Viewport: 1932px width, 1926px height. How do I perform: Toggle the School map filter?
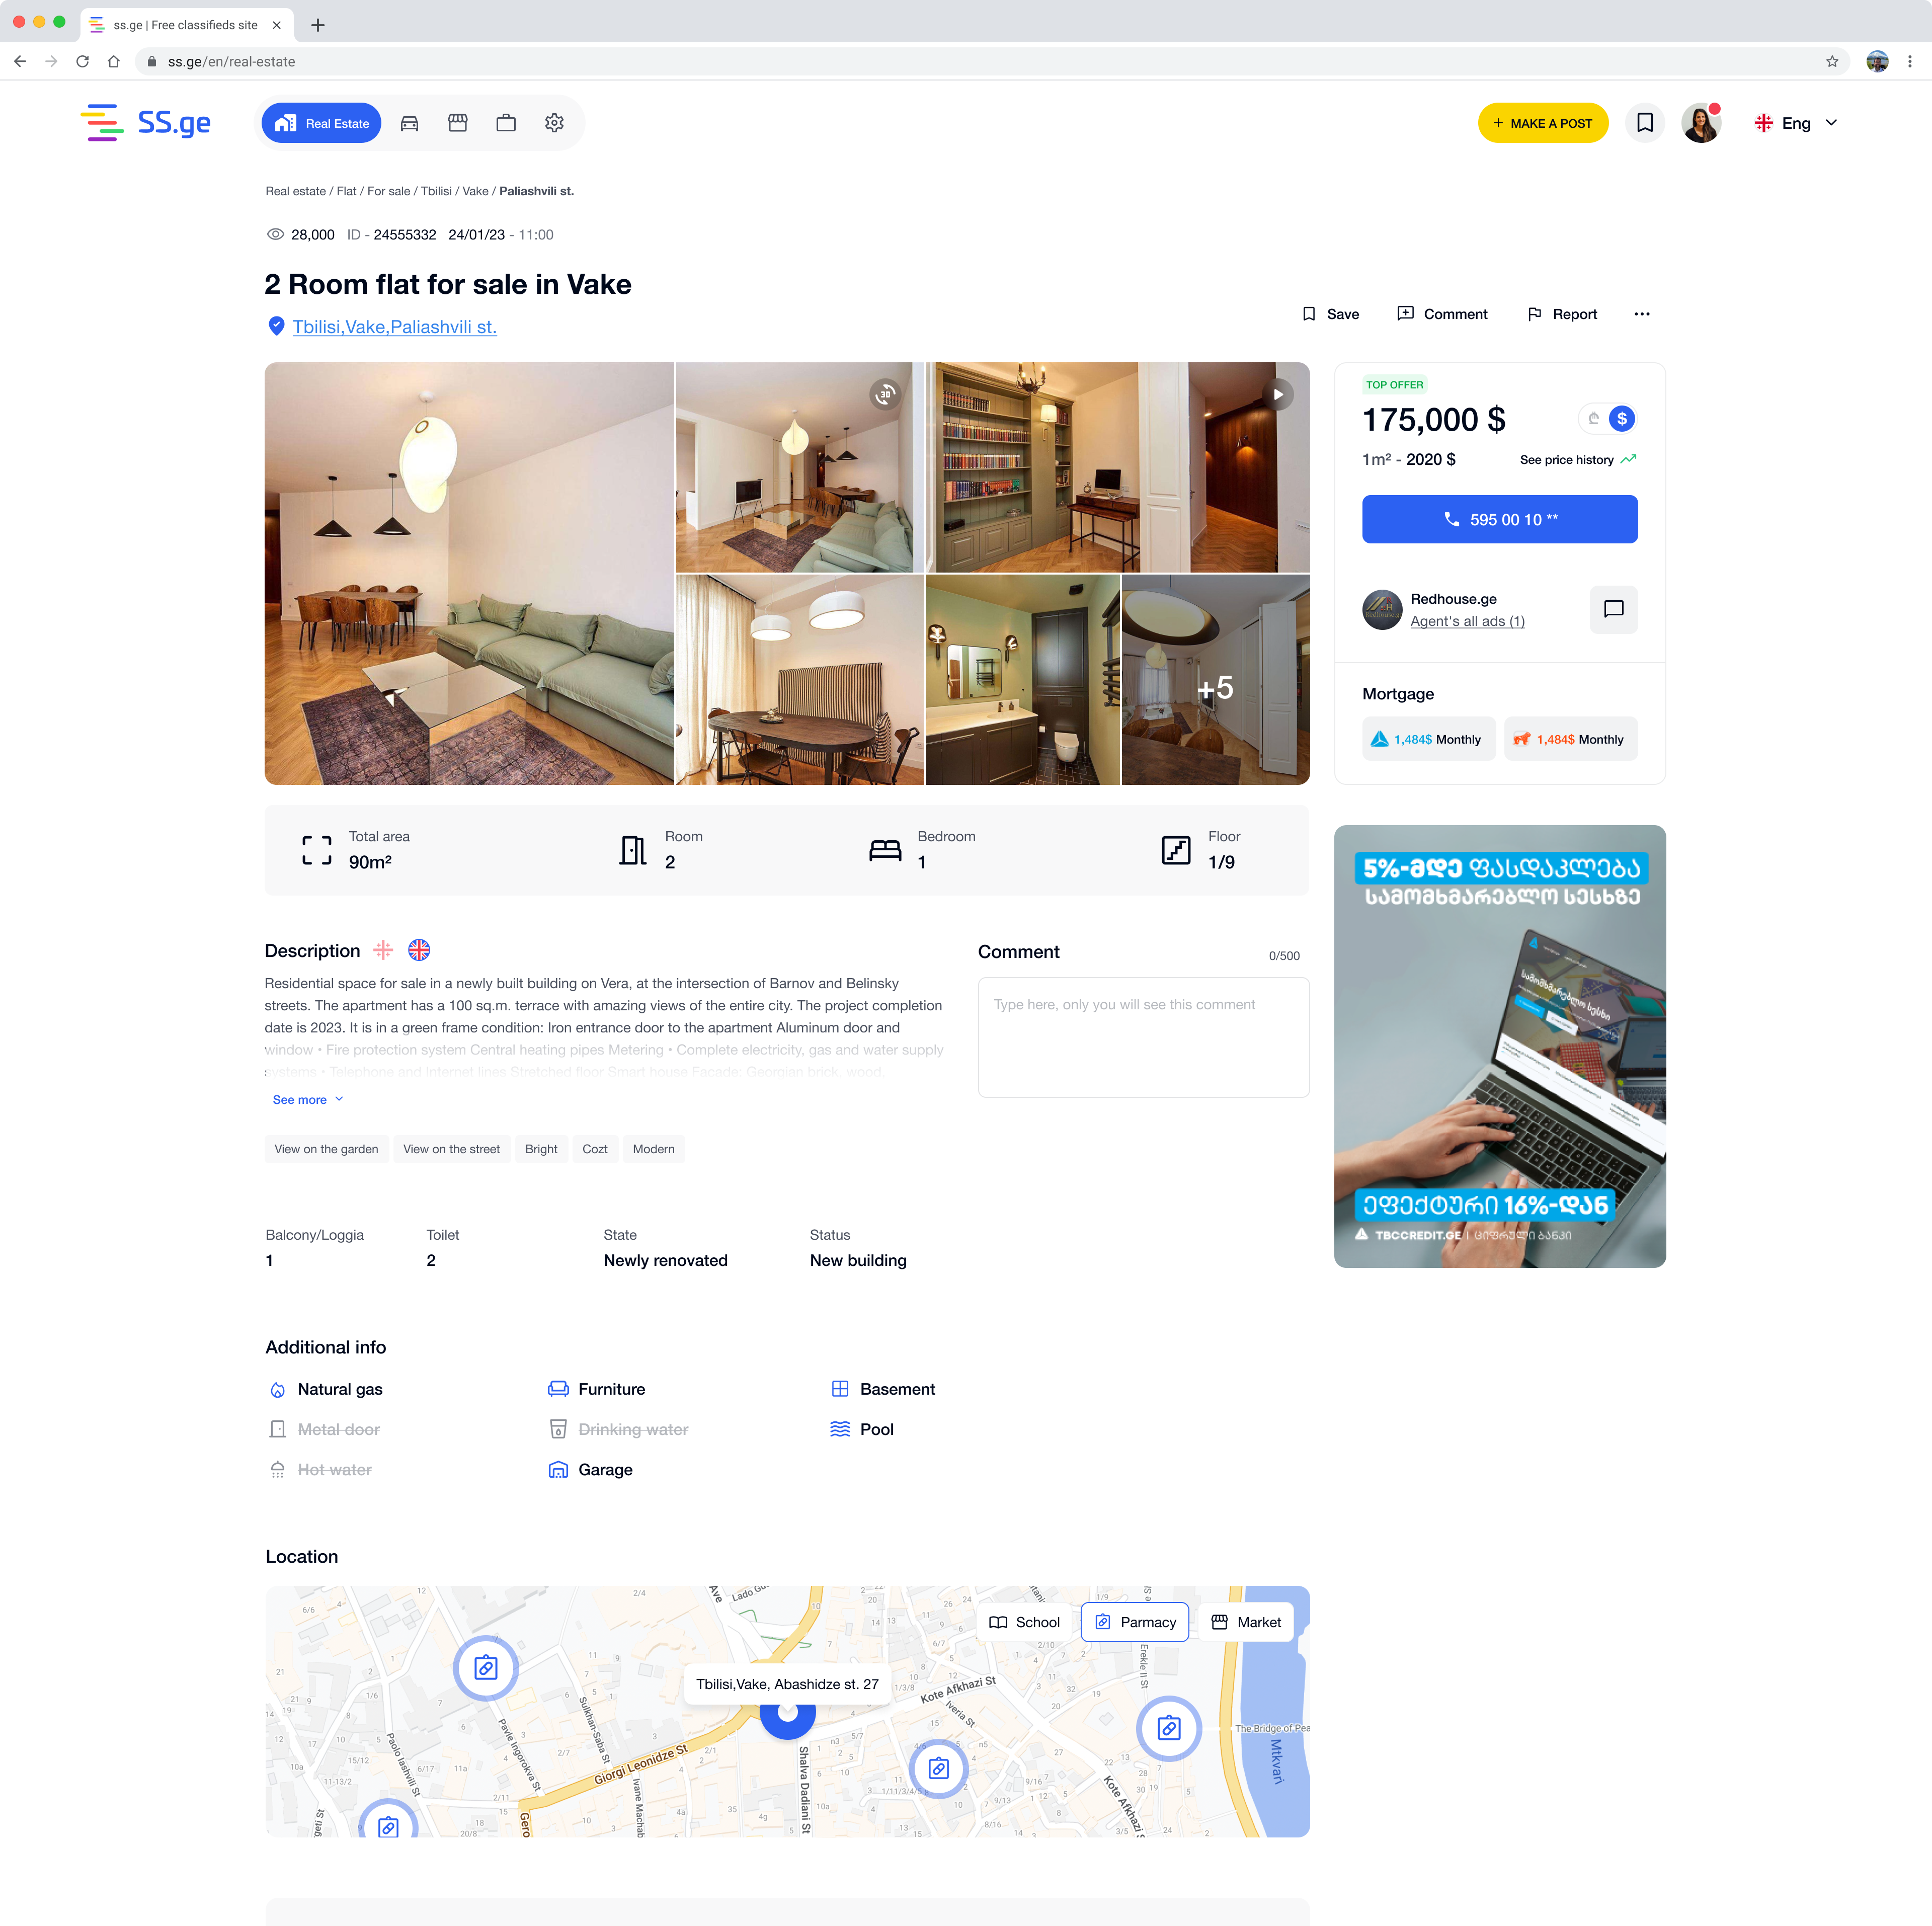[x=1025, y=1622]
